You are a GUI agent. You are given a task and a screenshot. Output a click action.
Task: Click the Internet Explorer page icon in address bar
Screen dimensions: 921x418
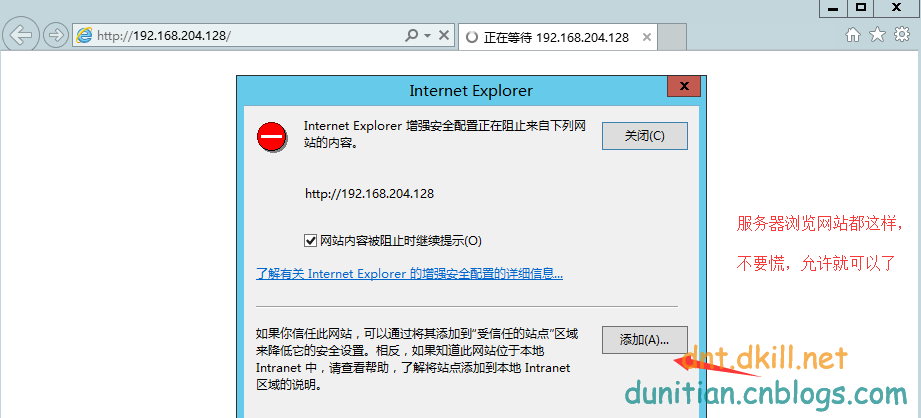tap(85, 36)
